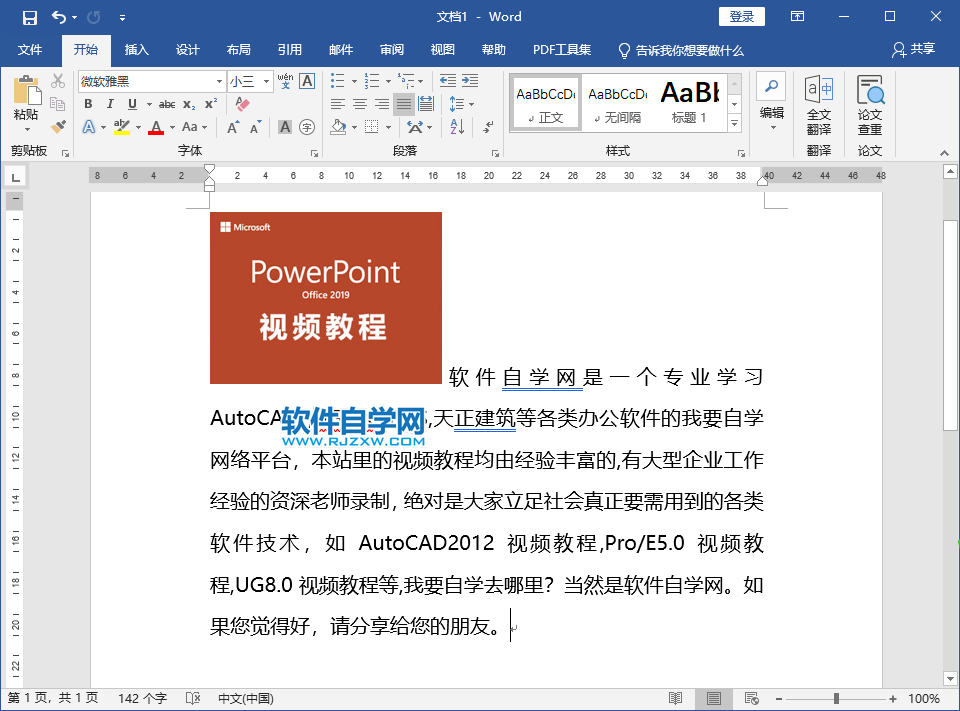Screen dimensions: 960x711
Task: Toggle italic formatting
Action: (110, 104)
